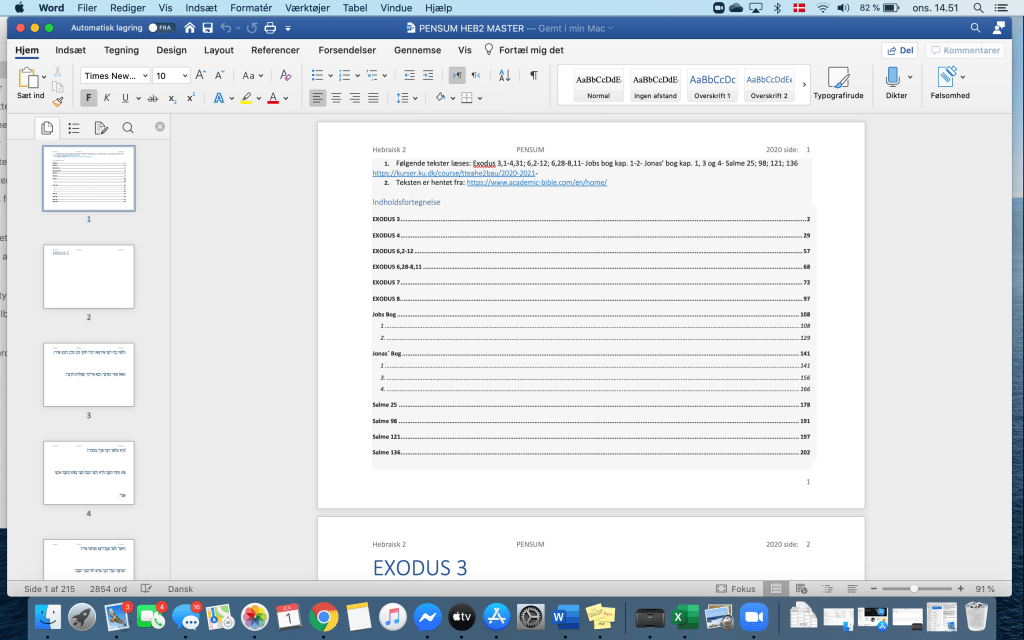Click the Format Painter brush icon
This screenshot has width=1024, height=640.
[x=58, y=100]
